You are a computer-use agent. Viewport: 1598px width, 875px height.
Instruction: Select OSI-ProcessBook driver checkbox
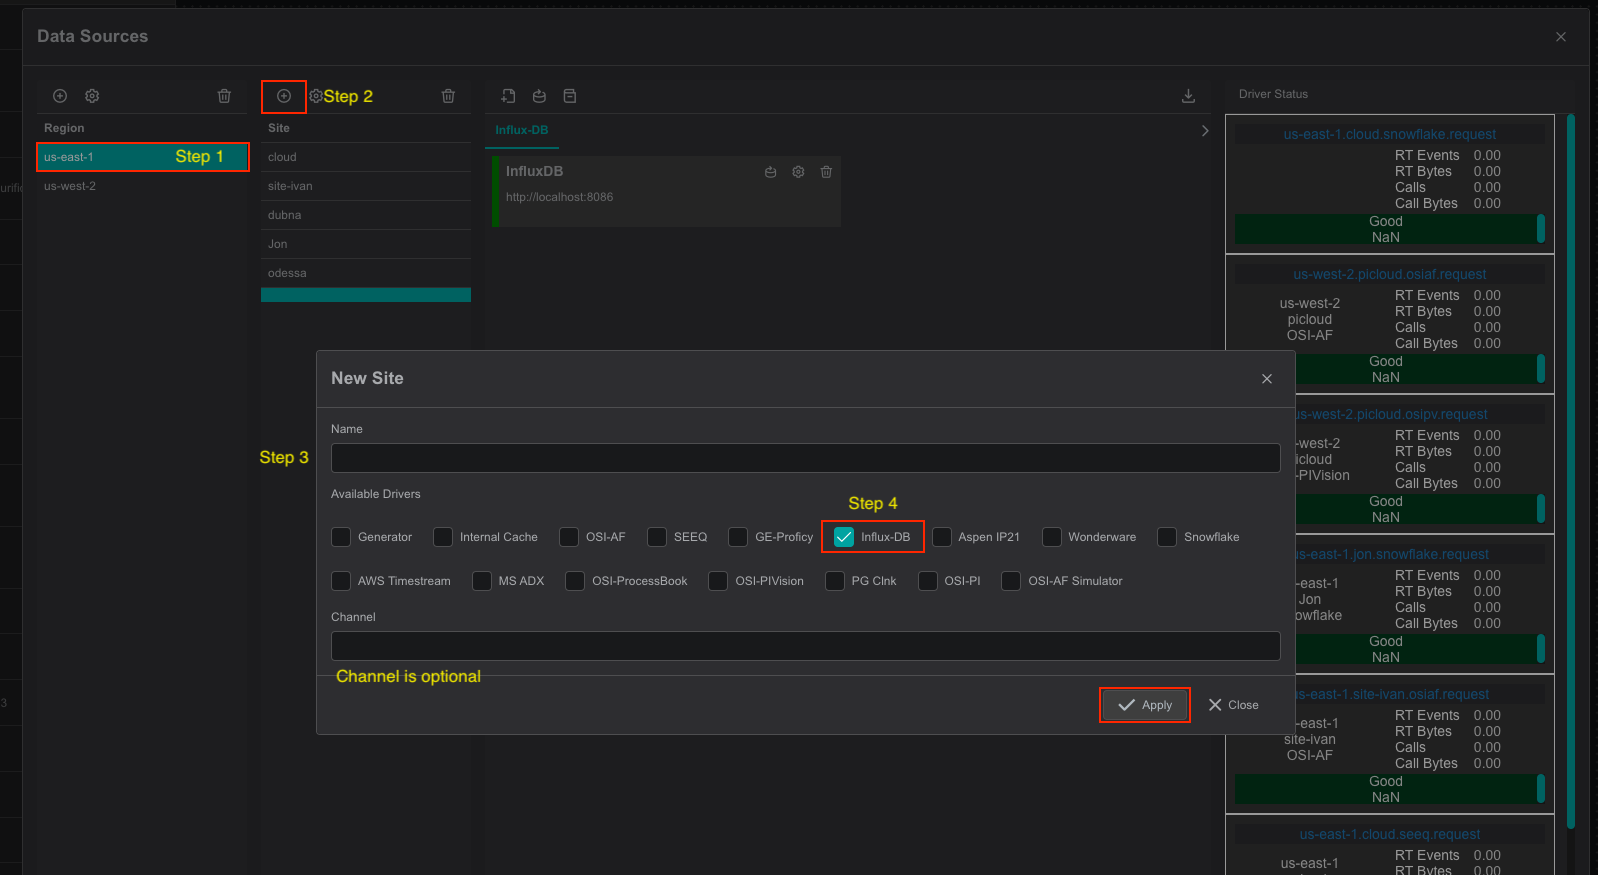tap(575, 581)
